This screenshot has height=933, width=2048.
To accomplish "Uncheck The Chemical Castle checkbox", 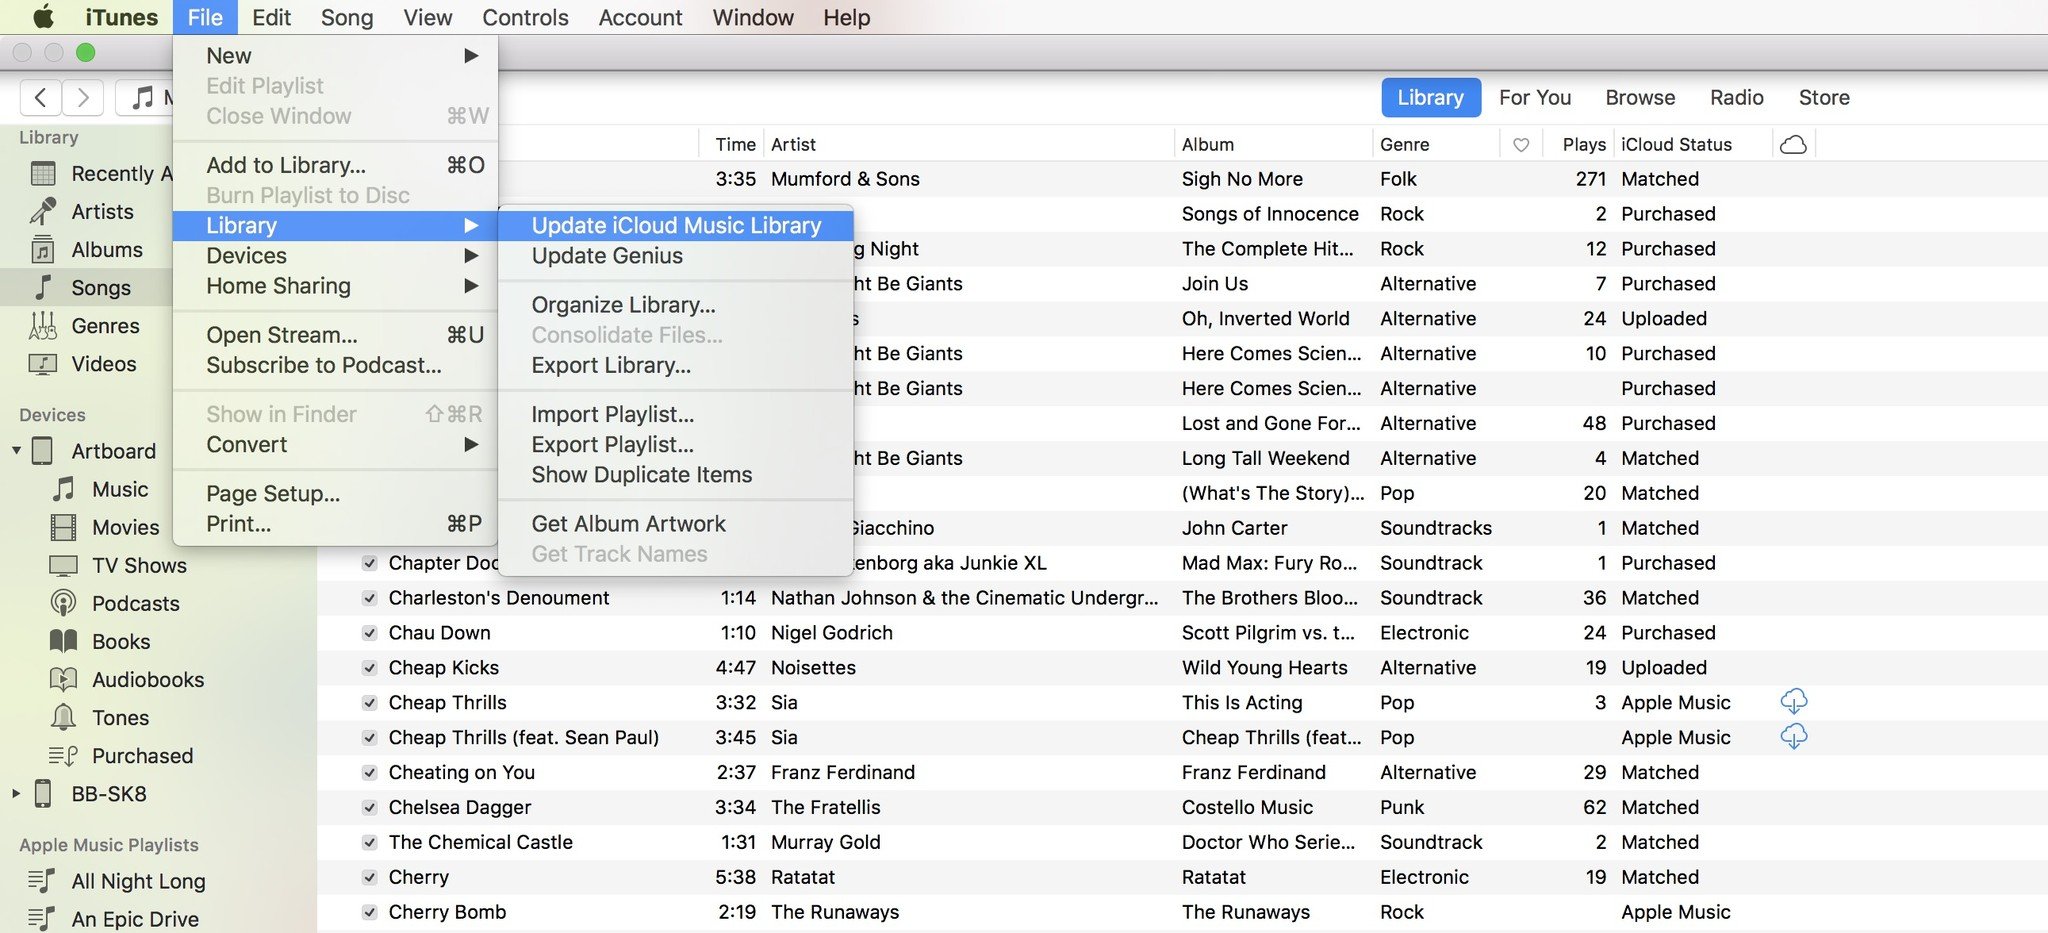I will pos(369,842).
